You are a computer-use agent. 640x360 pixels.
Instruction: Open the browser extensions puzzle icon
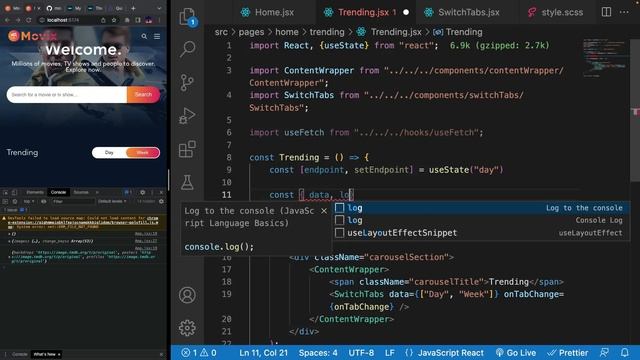(x=127, y=20)
